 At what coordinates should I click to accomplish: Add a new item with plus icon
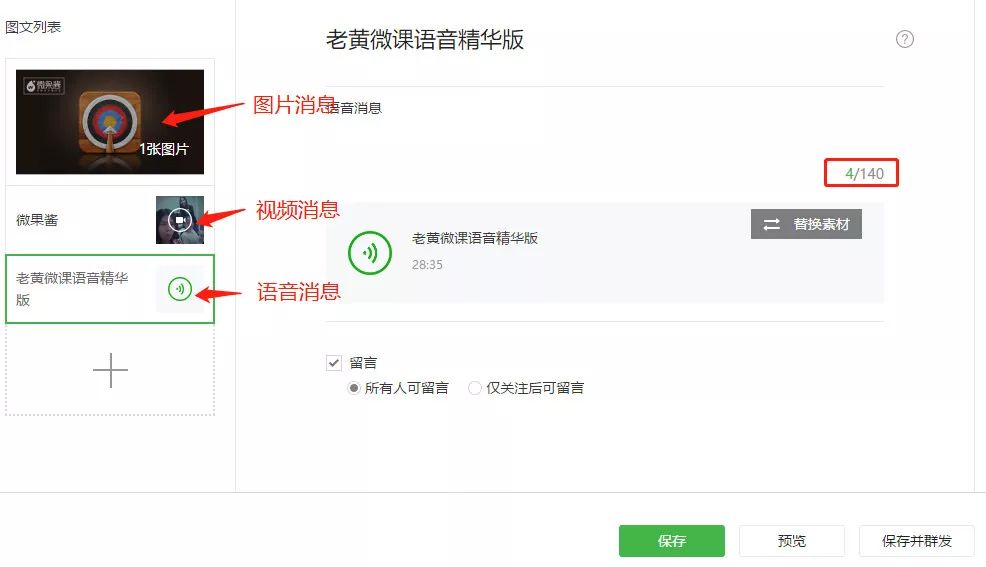(110, 370)
